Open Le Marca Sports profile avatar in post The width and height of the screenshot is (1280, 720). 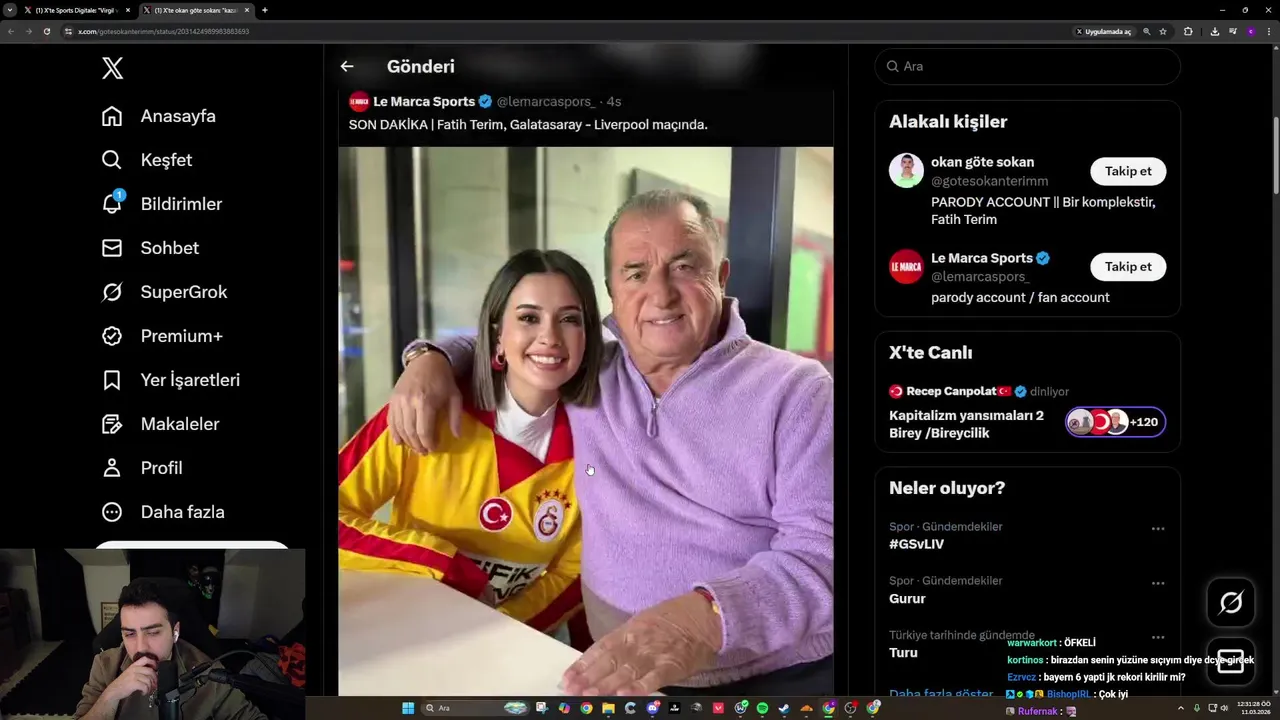tap(359, 101)
